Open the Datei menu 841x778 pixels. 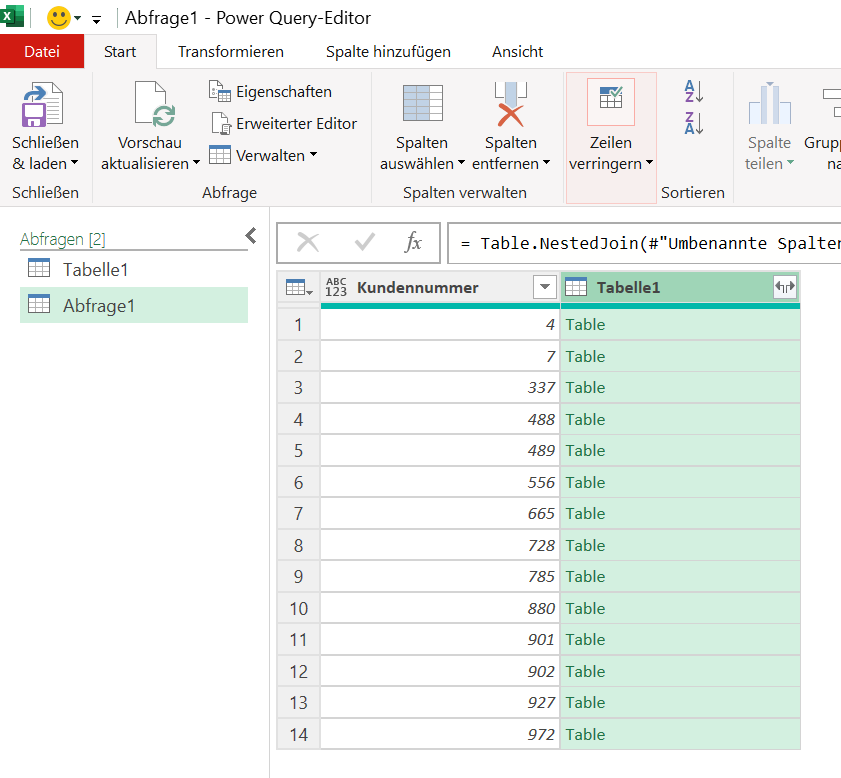coord(42,51)
